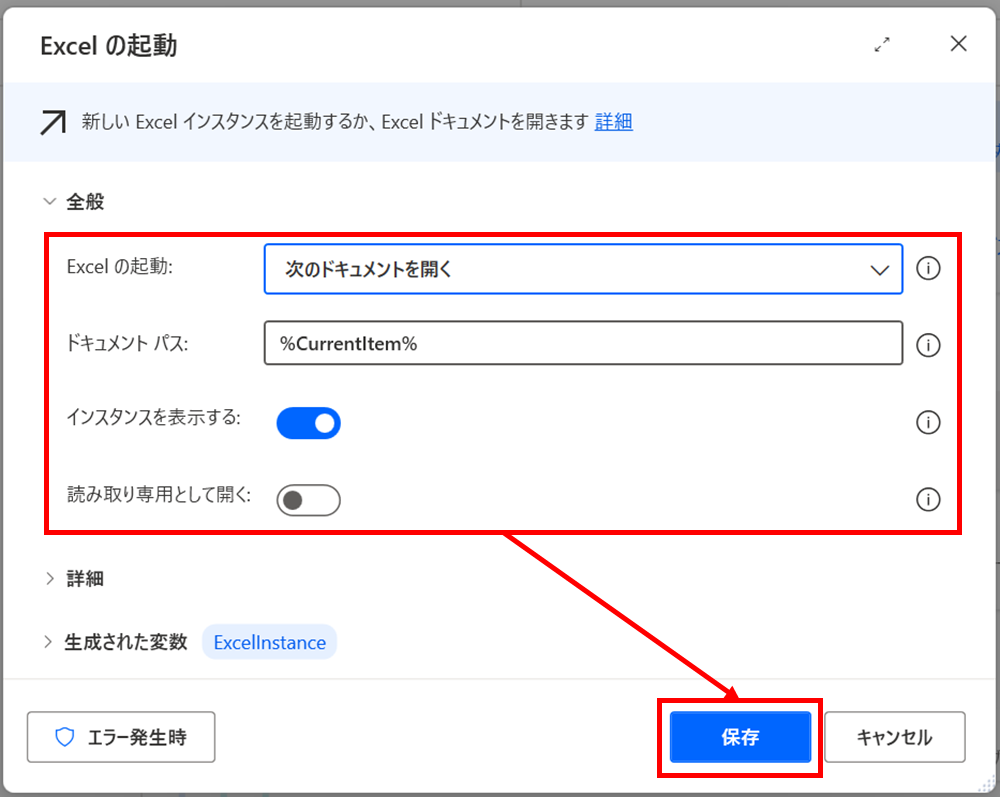Click the インスタンスを表示する label
1000x797 pixels.
tap(154, 418)
